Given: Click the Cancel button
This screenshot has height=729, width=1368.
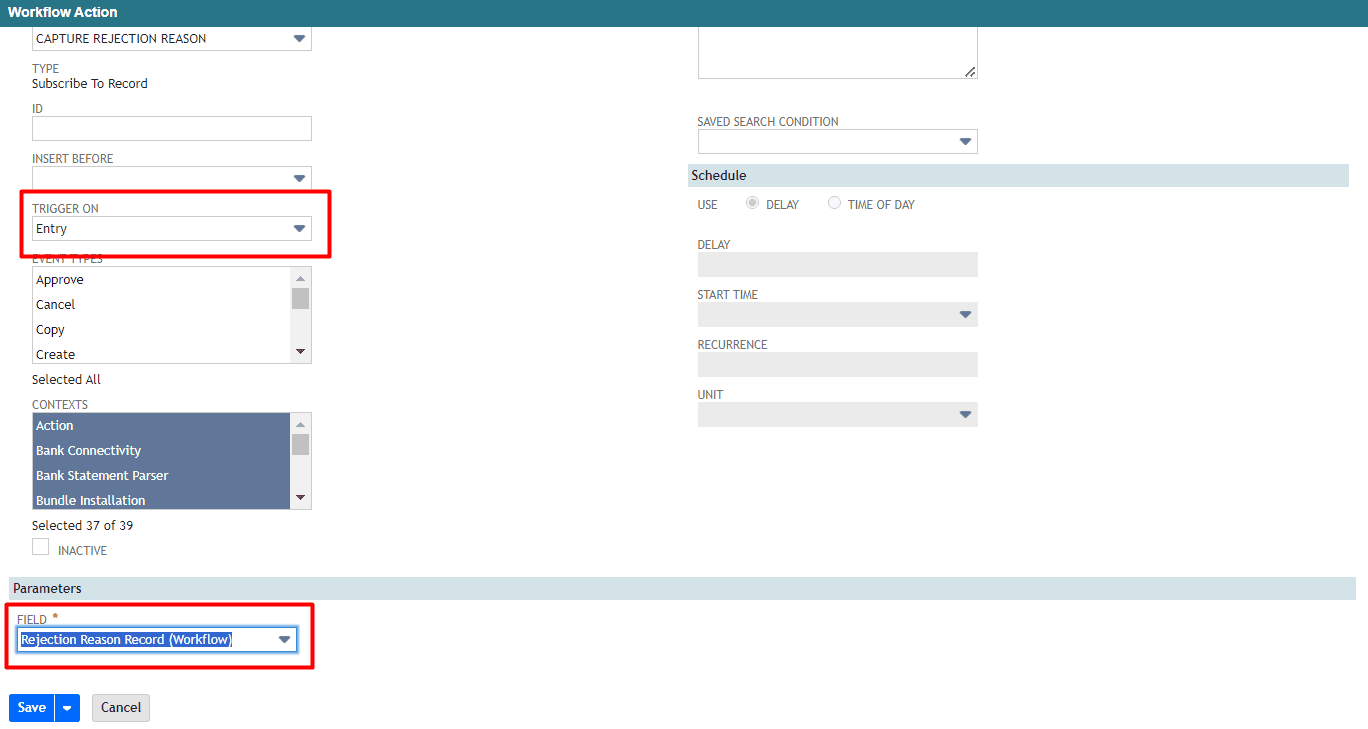Looking at the screenshot, I should 121,708.
